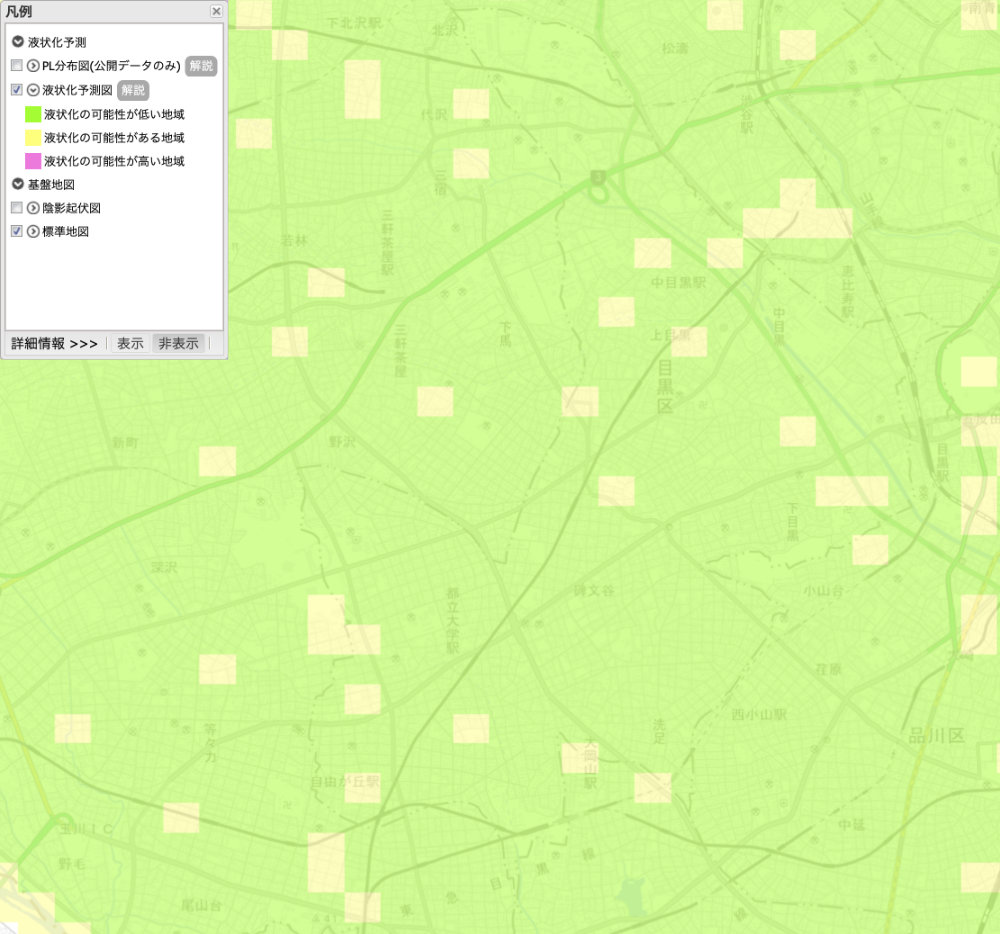Close the 凡例 legend panel
This screenshot has width=1000, height=934.
point(216,11)
